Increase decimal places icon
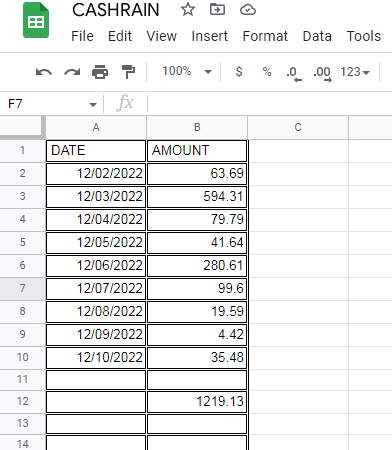 [x=322, y=73]
